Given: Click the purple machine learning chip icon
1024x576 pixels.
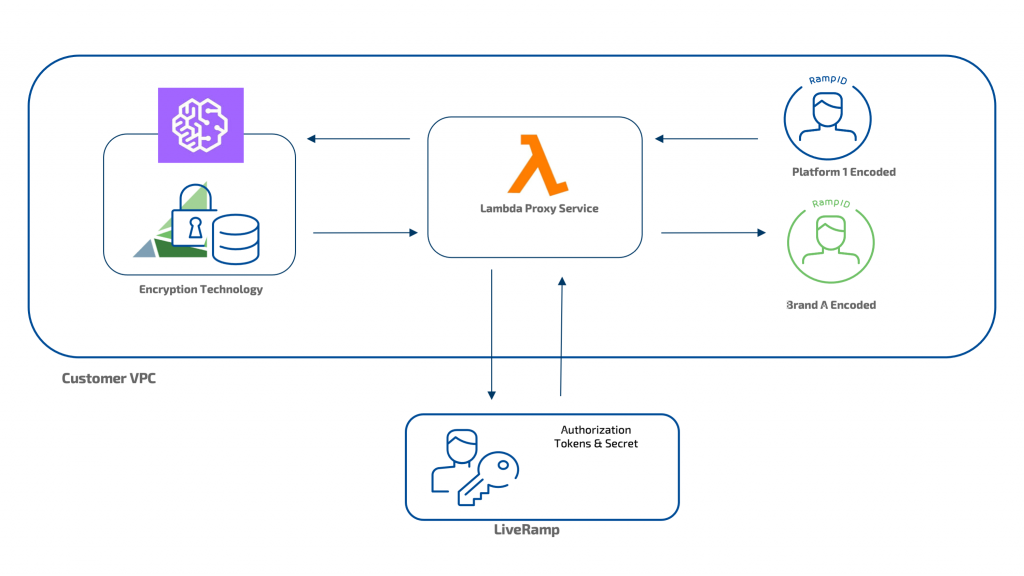Looking at the screenshot, I should [x=200, y=126].
